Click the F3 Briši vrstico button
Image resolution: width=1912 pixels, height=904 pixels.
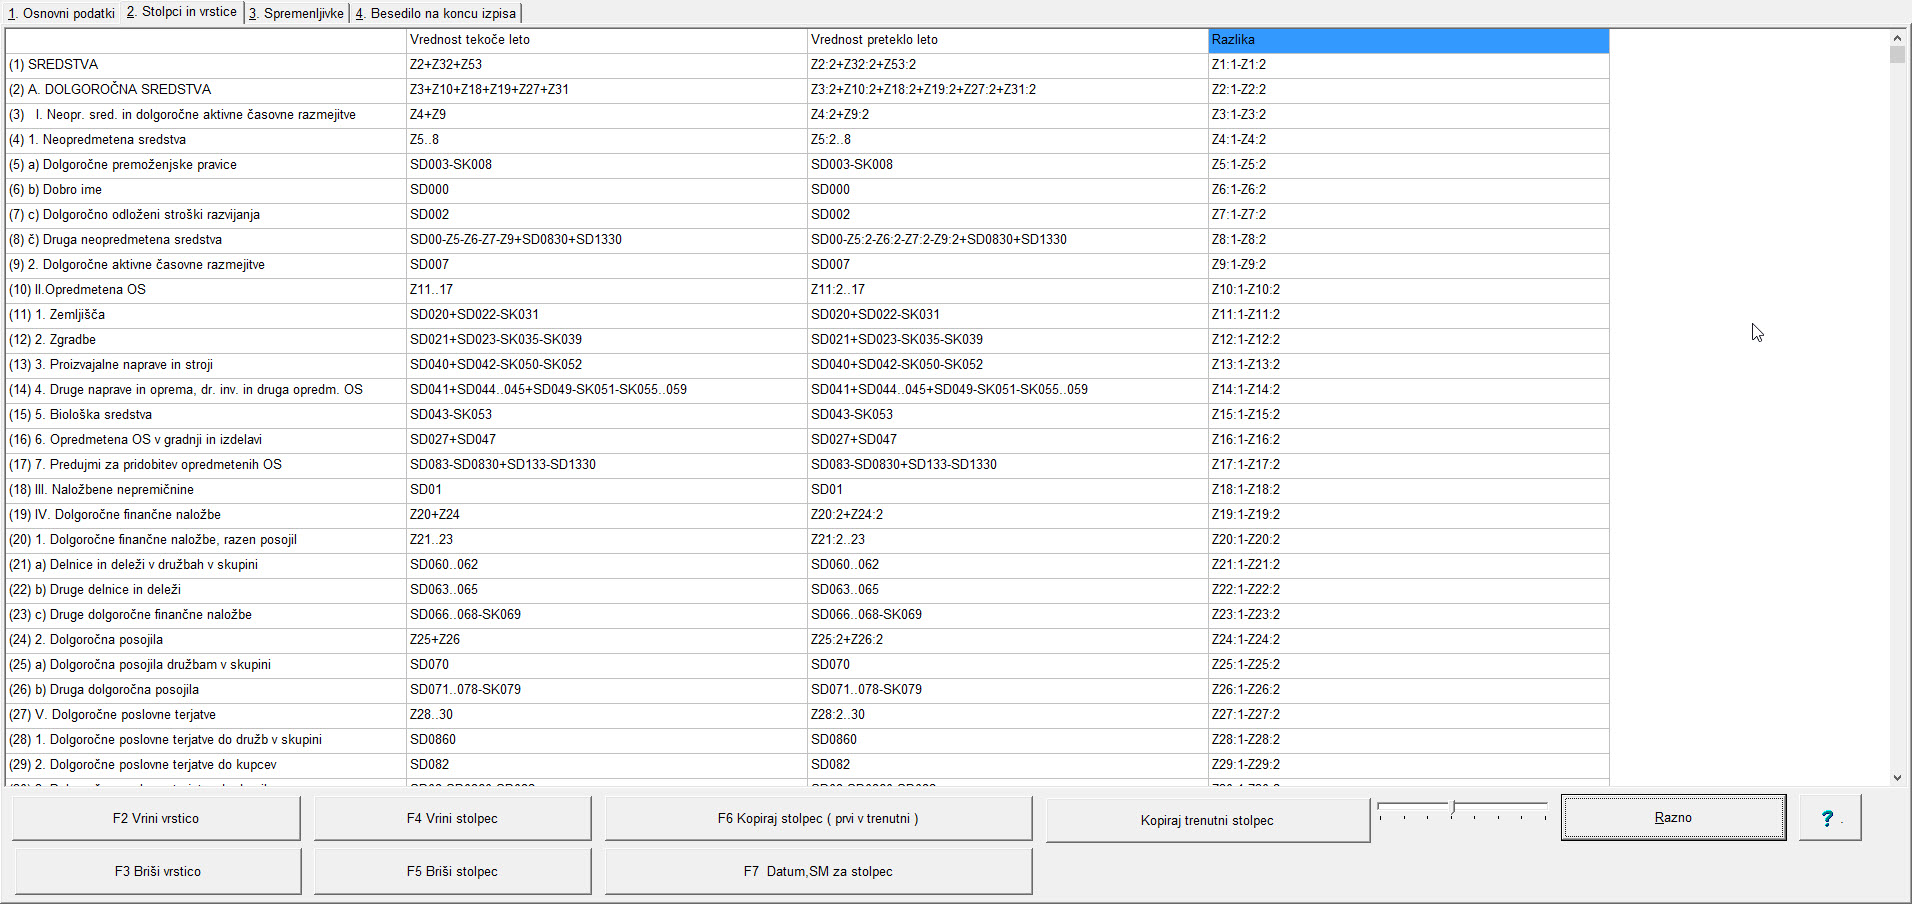(158, 871)
